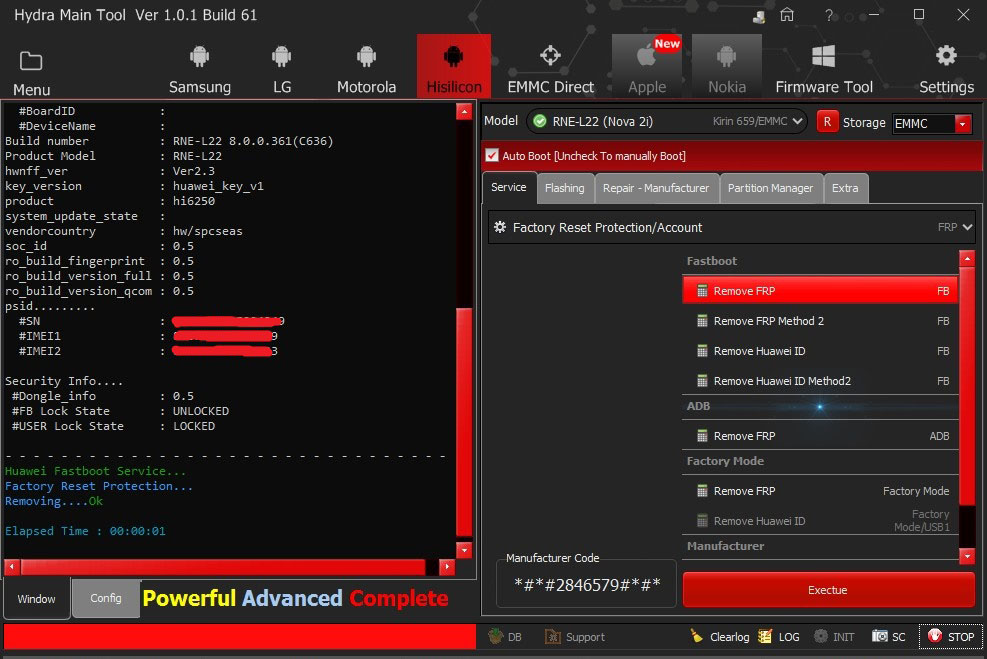Click the Manufacturer Code field

(x=587, y=585)
